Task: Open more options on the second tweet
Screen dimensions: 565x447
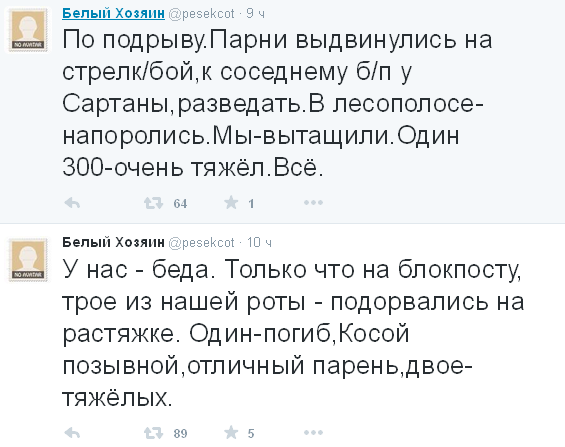Action: point(313,433)
